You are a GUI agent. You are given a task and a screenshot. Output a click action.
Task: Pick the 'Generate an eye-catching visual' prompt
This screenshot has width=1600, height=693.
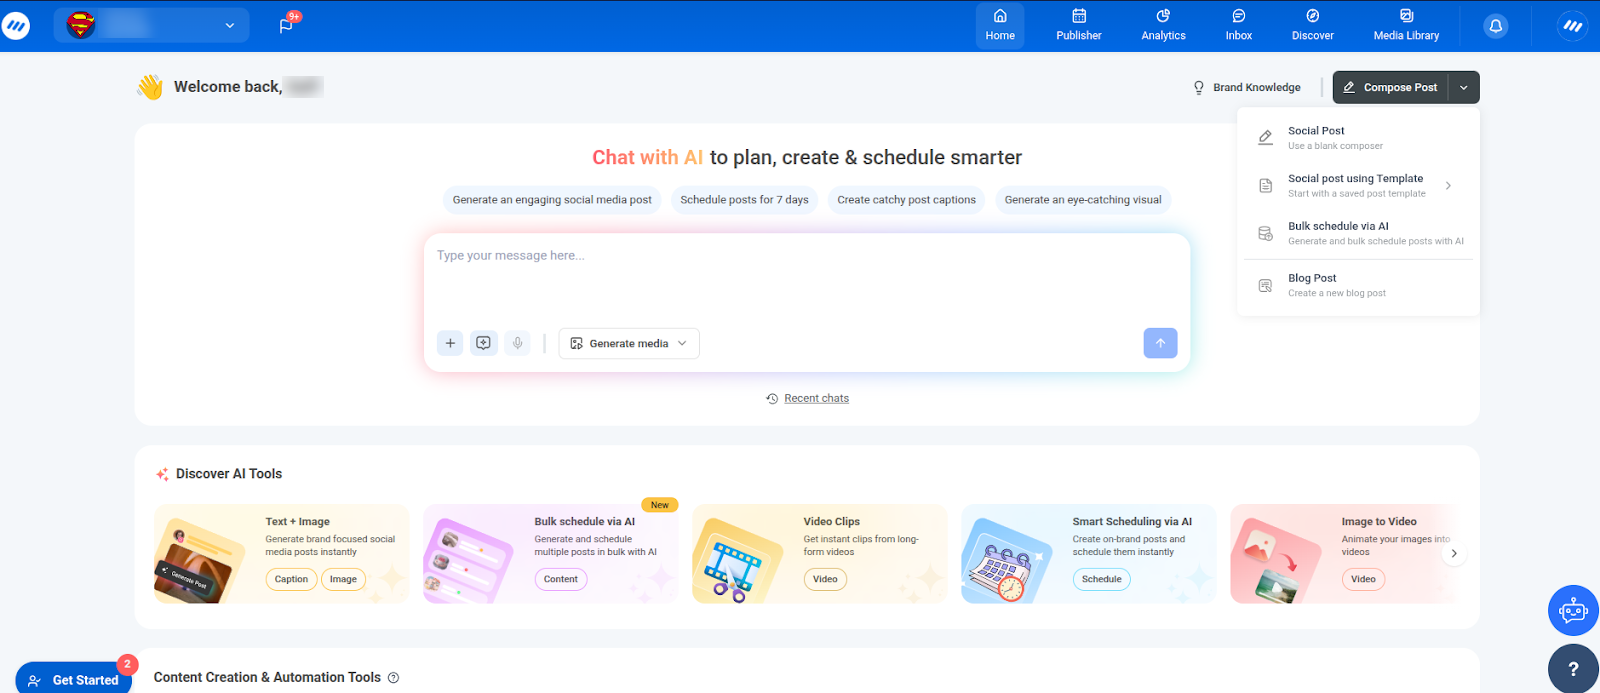pos(1083,200)
